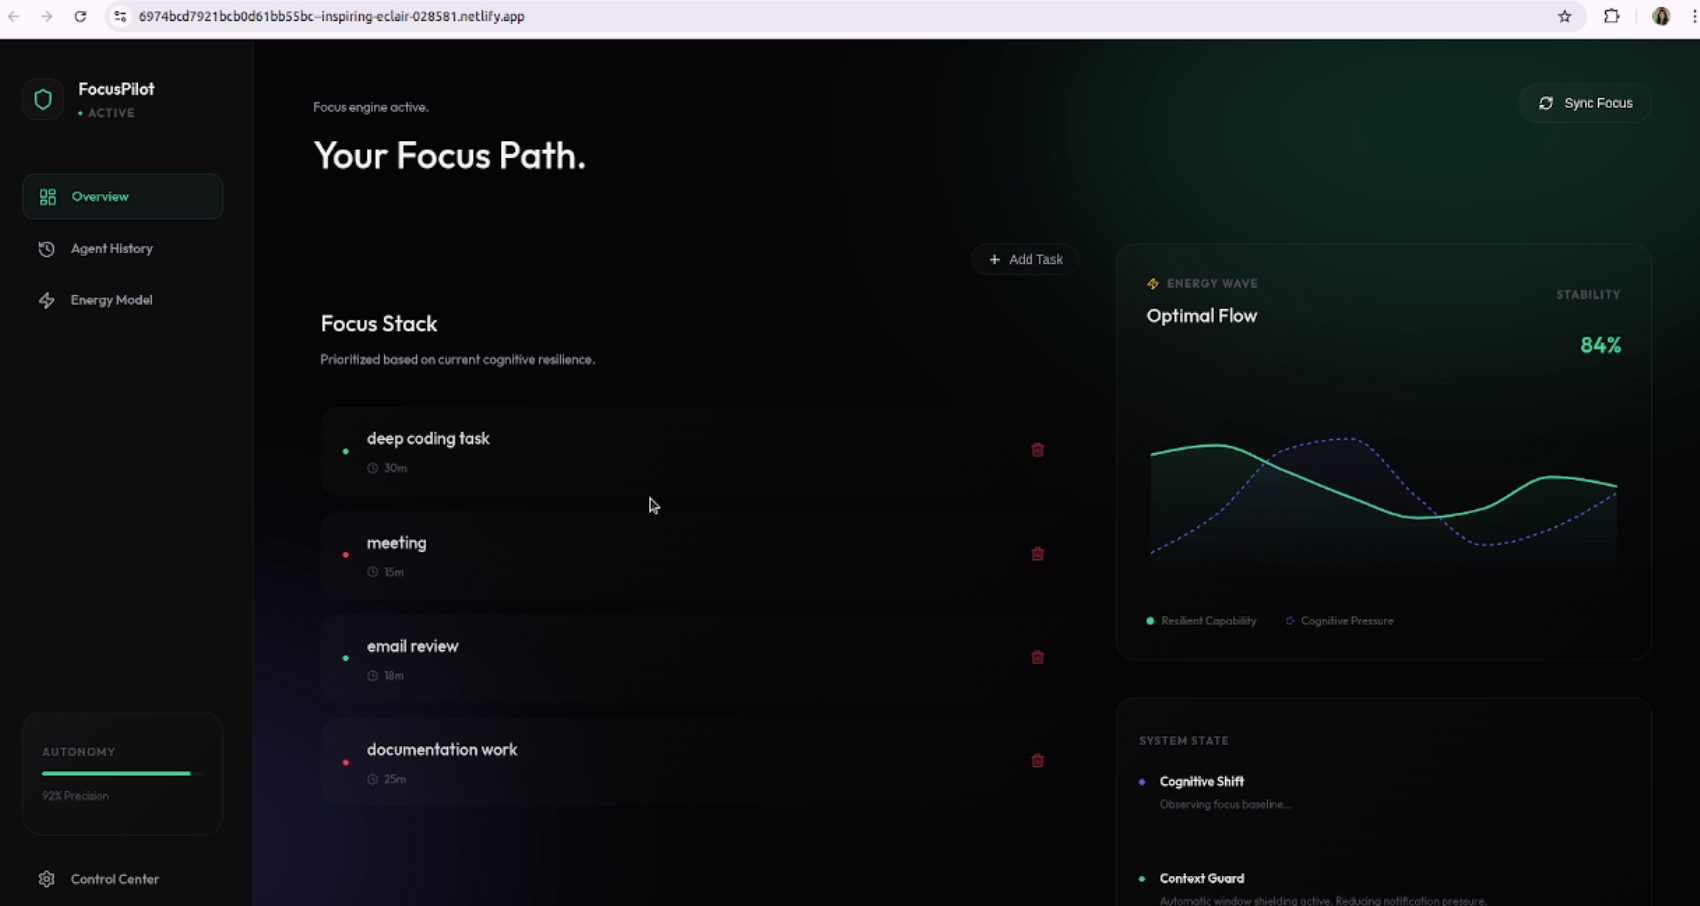
Task: Click the 30m duration clock icon
Action: (372, 468)
